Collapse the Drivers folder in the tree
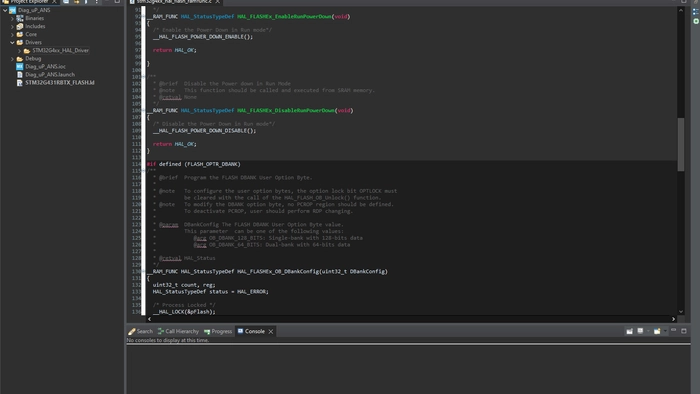Screen dimensions: 700x394 [x=12, y=42]
